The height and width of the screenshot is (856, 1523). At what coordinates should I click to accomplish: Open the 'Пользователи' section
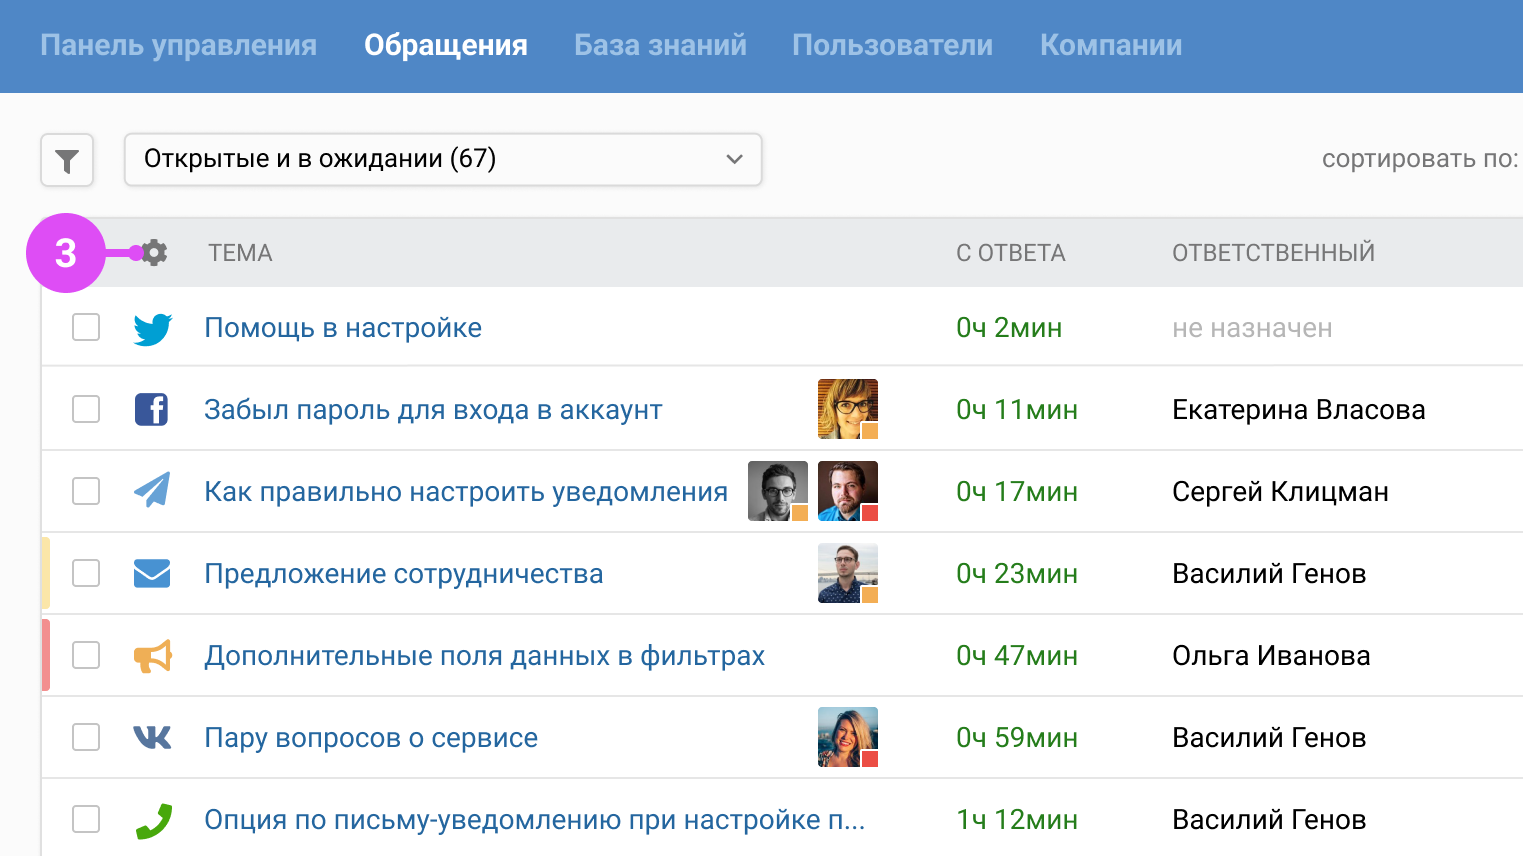(892, 45)
